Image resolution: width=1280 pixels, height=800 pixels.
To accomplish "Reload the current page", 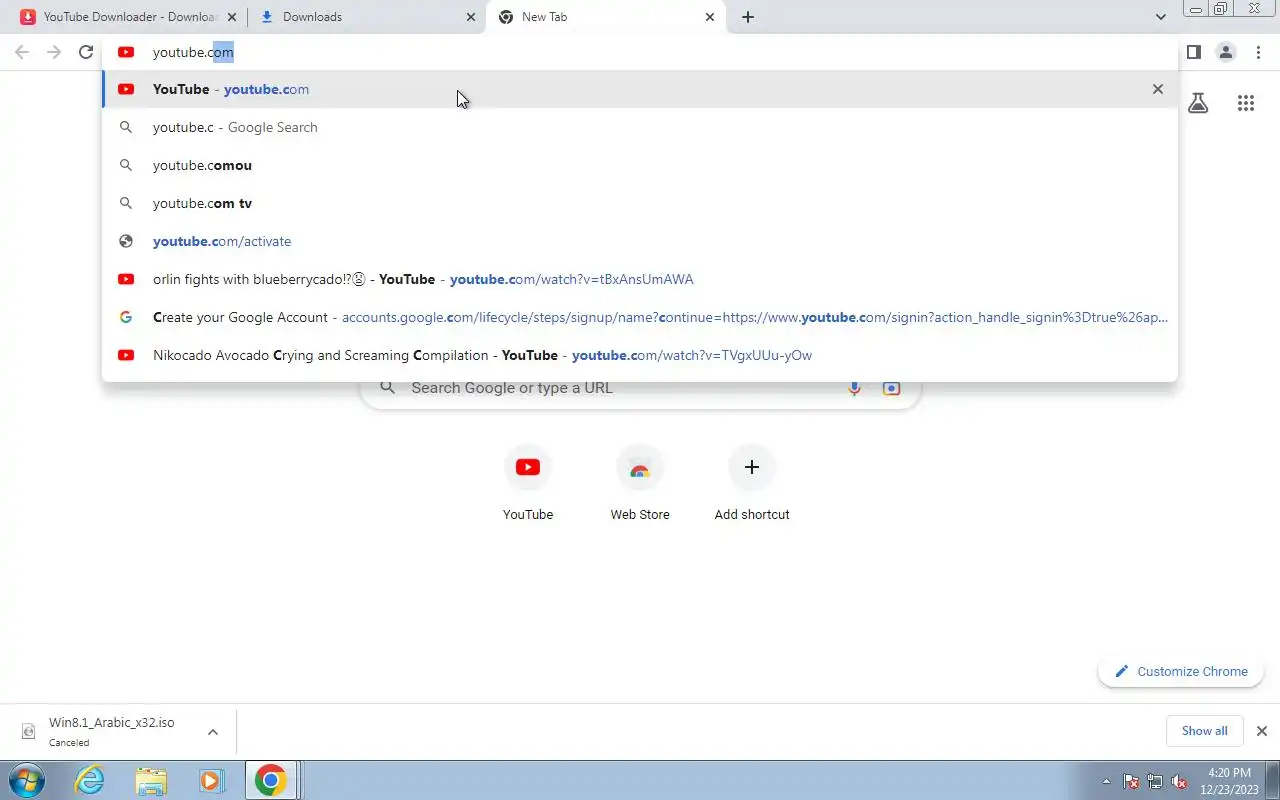I will [x=86, y=52].
